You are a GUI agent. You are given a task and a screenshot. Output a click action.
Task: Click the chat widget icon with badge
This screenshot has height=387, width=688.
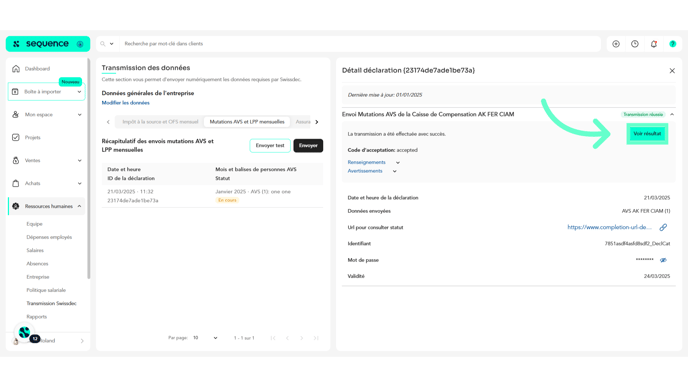click(25, 333)
